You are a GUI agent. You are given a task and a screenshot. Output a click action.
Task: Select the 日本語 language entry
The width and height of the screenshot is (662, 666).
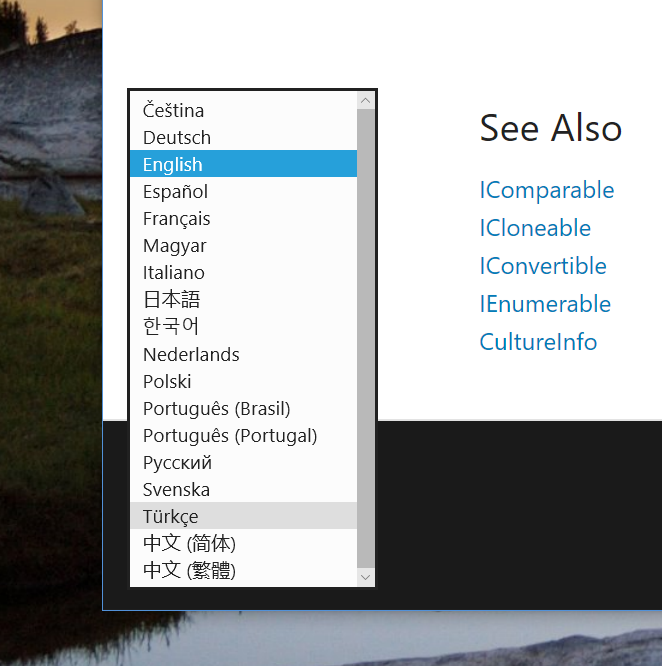(243, 299)
